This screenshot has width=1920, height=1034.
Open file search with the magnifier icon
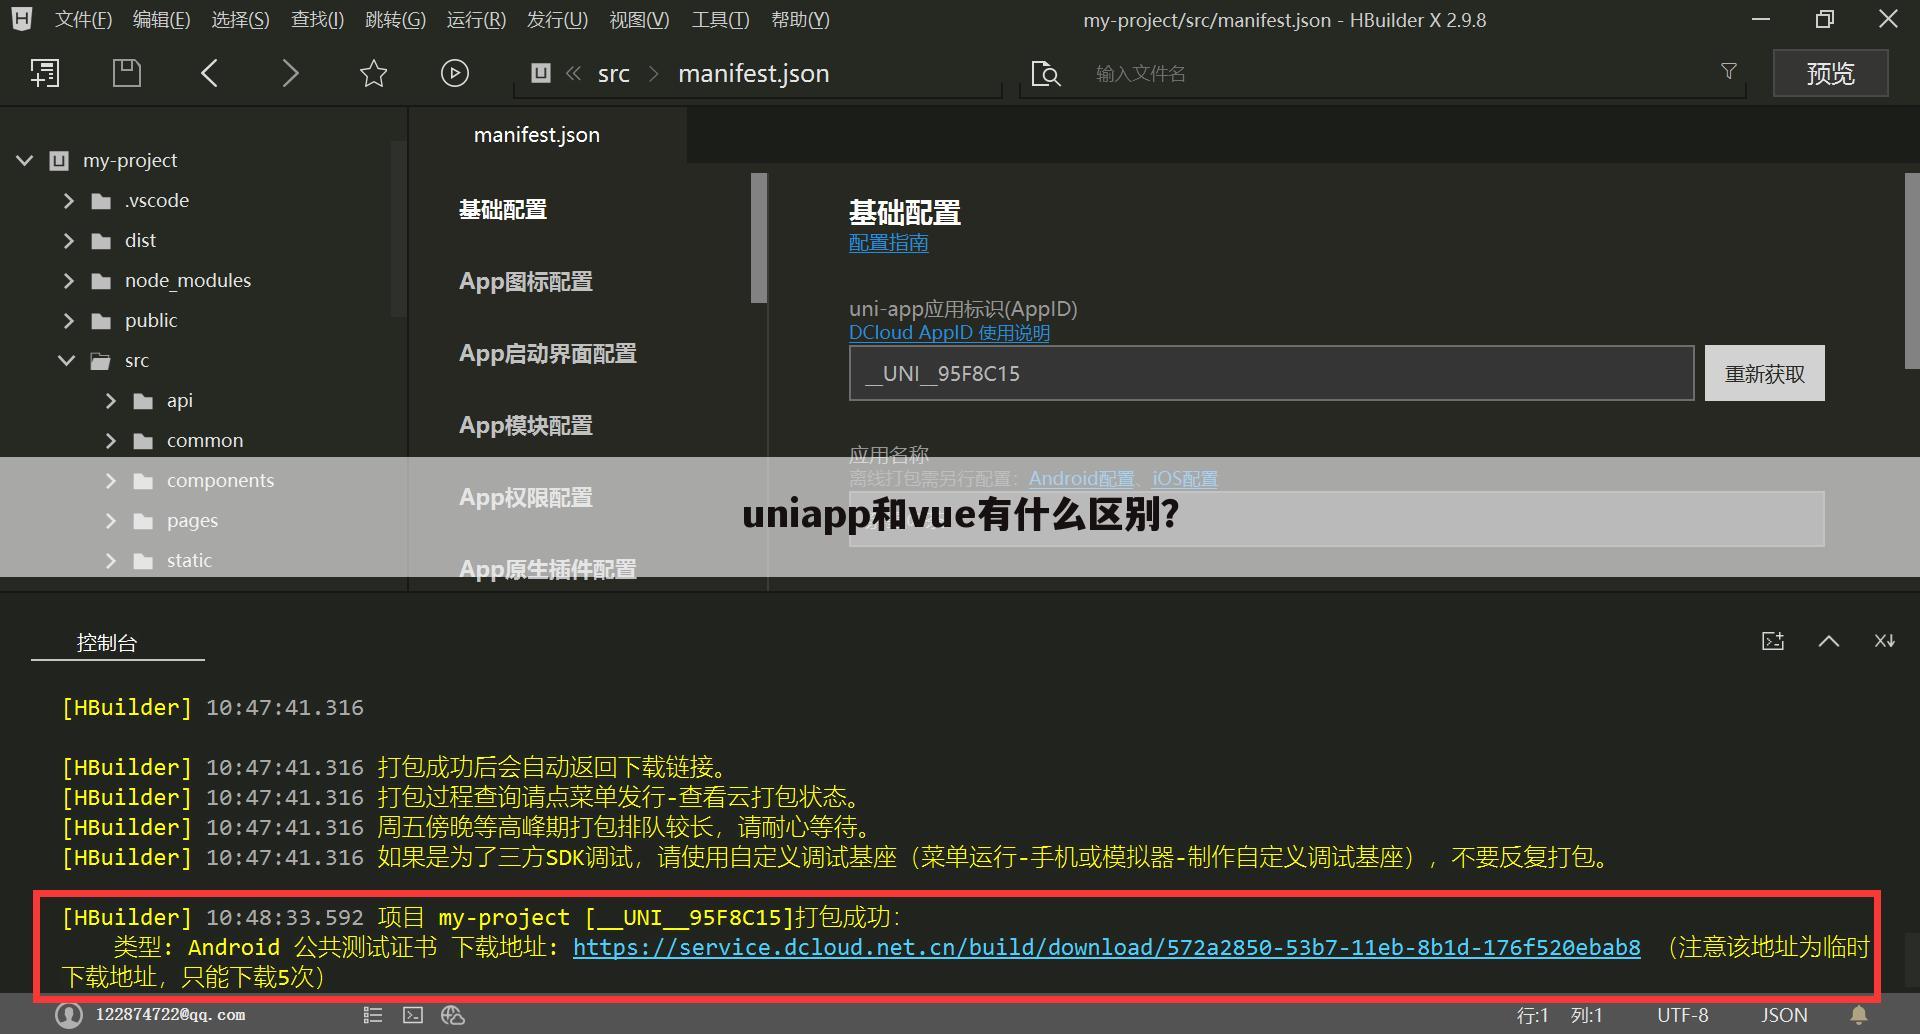[x=1045, y=72]
